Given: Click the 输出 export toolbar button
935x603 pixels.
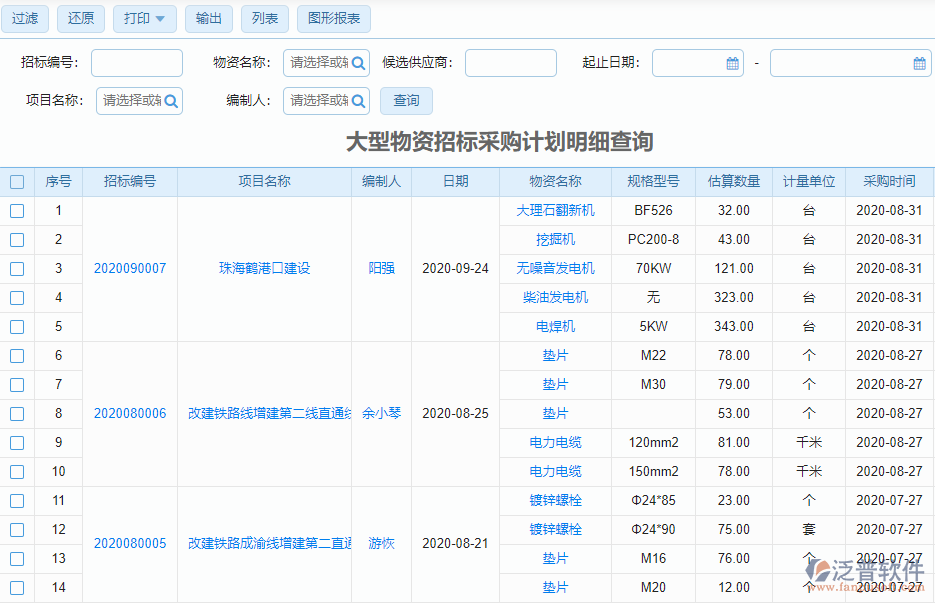Looking at the screenshot, I should tap(208, 18).
